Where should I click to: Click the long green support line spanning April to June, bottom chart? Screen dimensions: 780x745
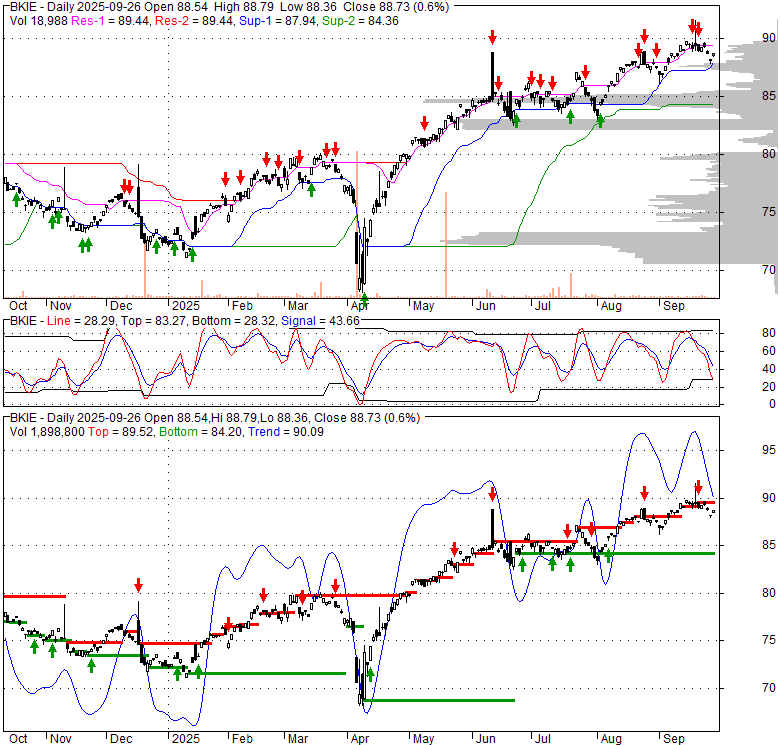(439, 700)
